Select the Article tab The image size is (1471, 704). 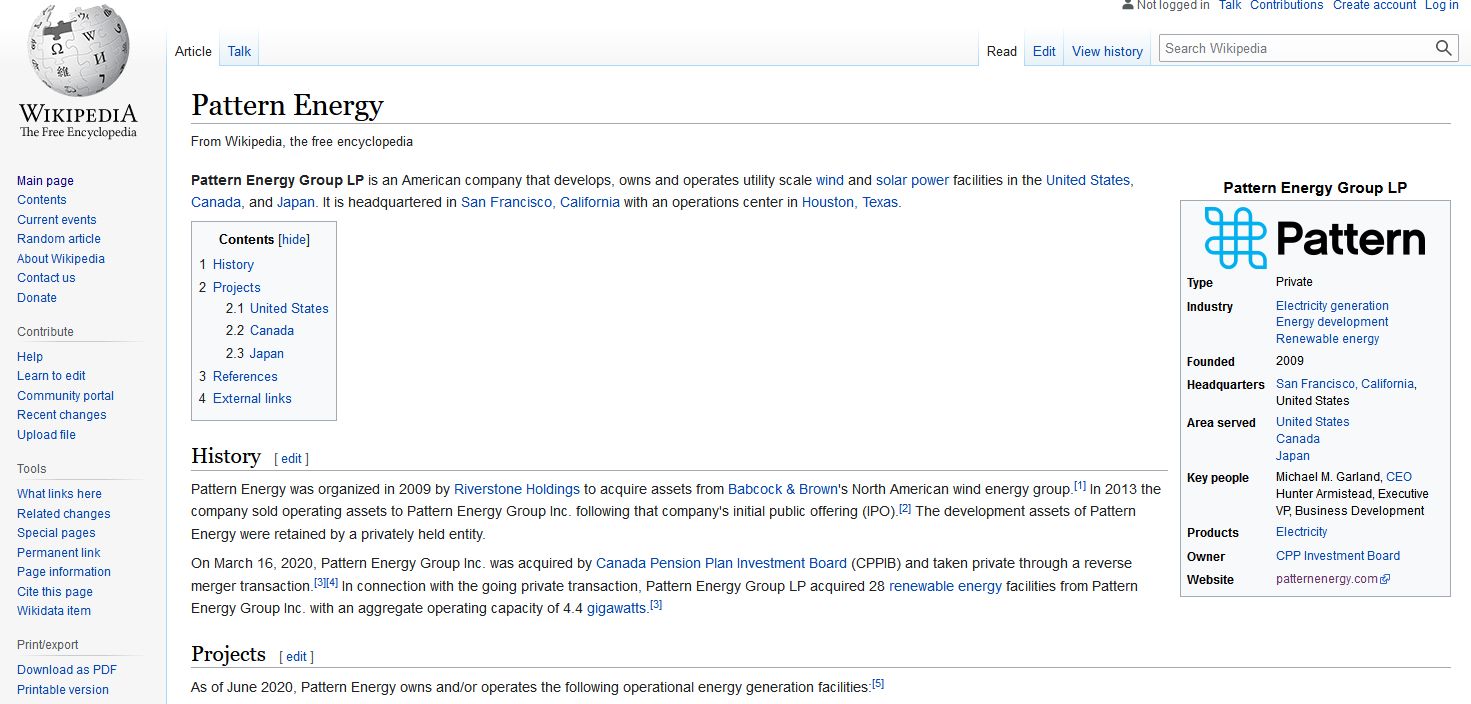click(193, 51)
